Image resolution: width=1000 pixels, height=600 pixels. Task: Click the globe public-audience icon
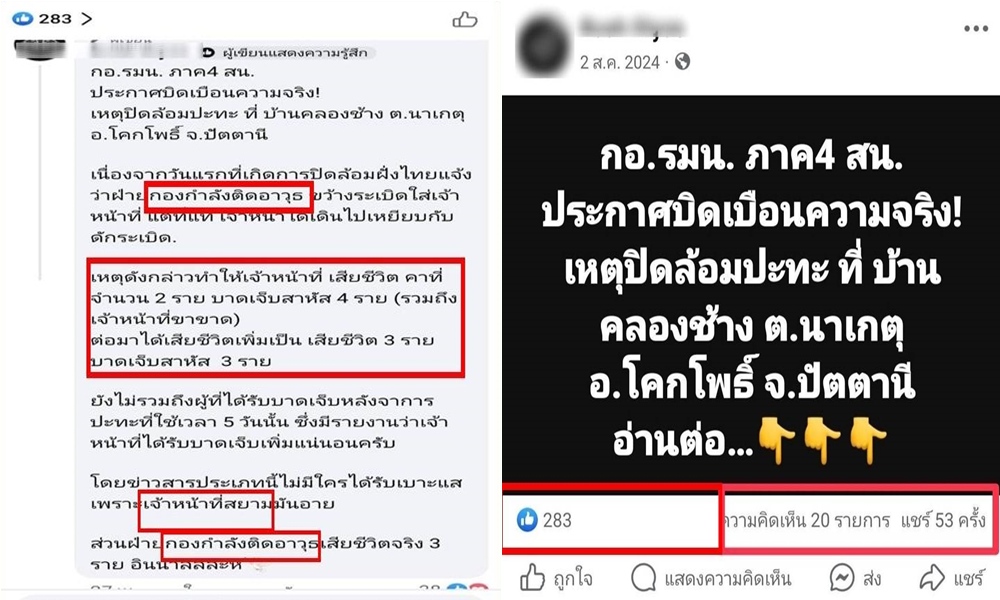(682, 61)
